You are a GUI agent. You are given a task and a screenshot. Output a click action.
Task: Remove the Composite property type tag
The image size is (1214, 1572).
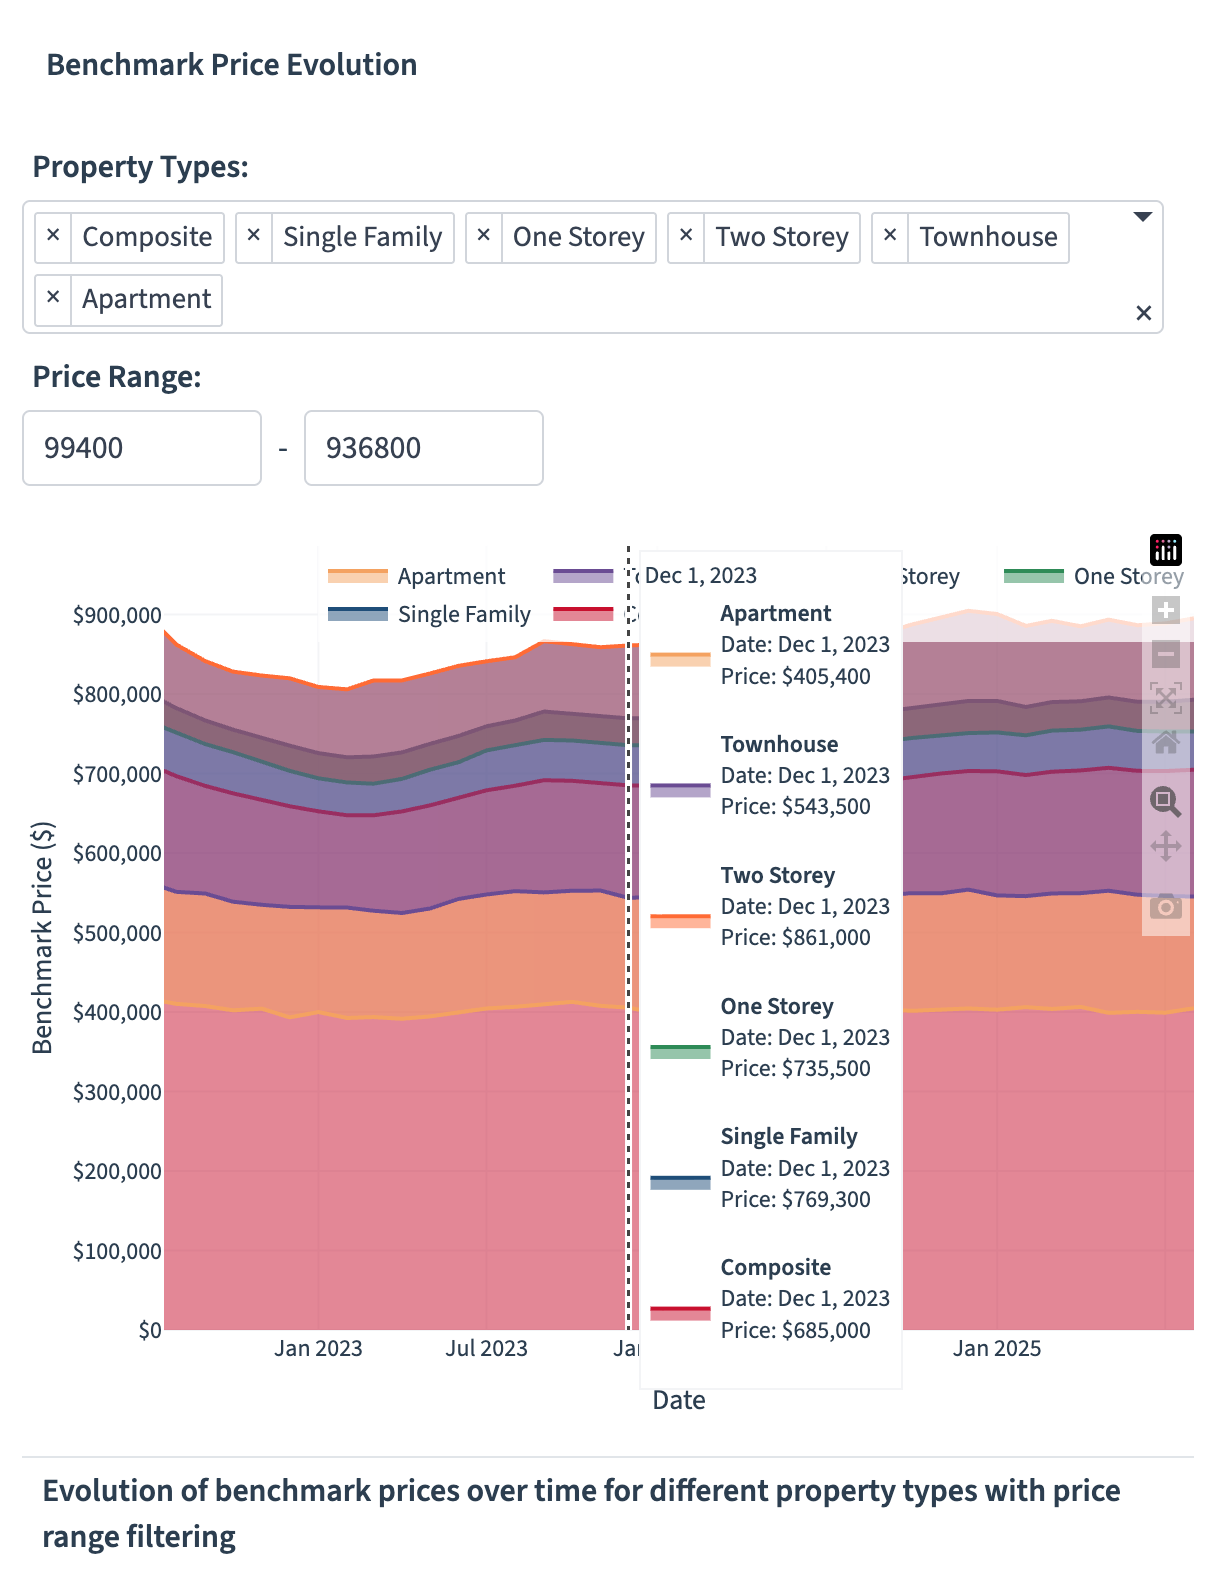pyautogui.click(x=53, y=236)
